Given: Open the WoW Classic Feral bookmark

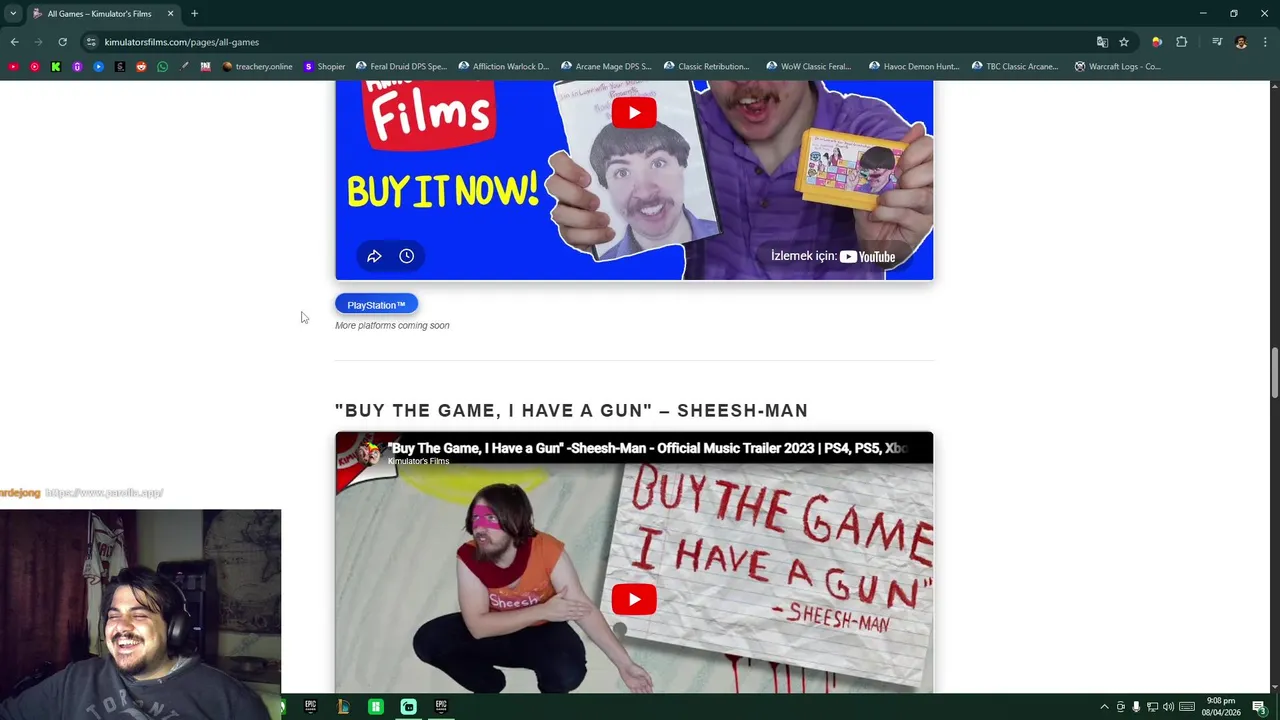Looking at the screenshot, I should pyautogui.click(x=808, y=66).
